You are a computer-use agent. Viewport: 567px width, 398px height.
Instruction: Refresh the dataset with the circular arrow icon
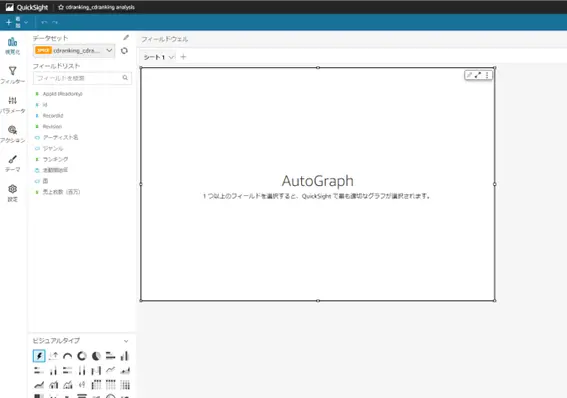coord(124,51)
